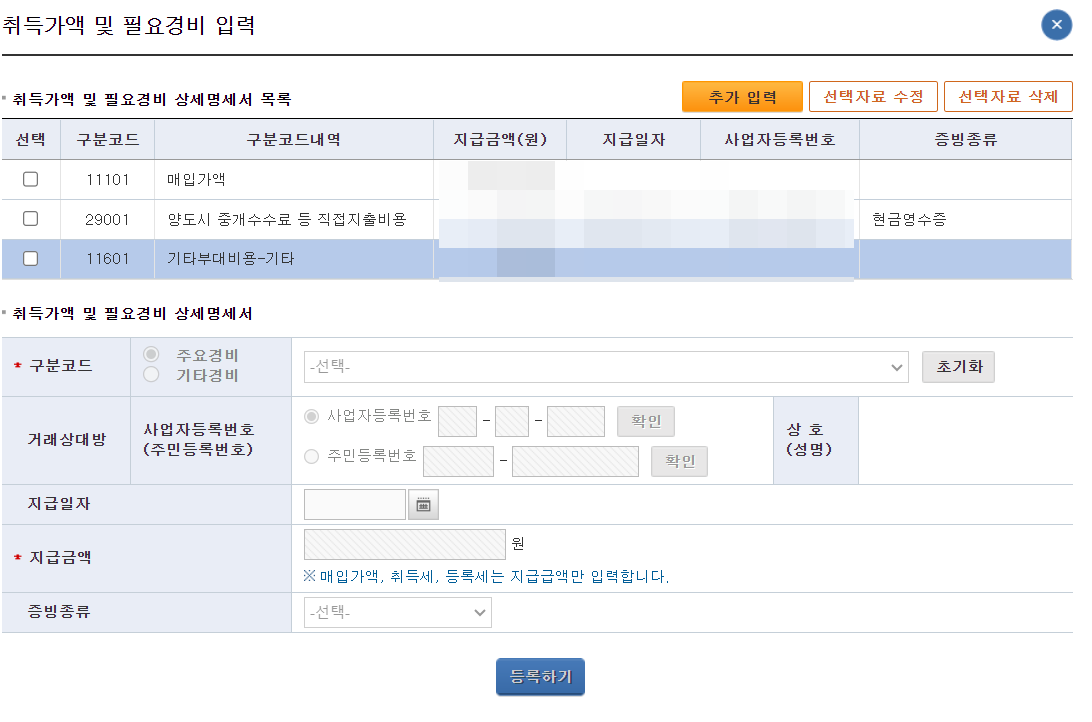The image size is (1092, 722).
Task: Check the checkbox for 기타부대비용-기타 row
Action: [x=30, y=258]
